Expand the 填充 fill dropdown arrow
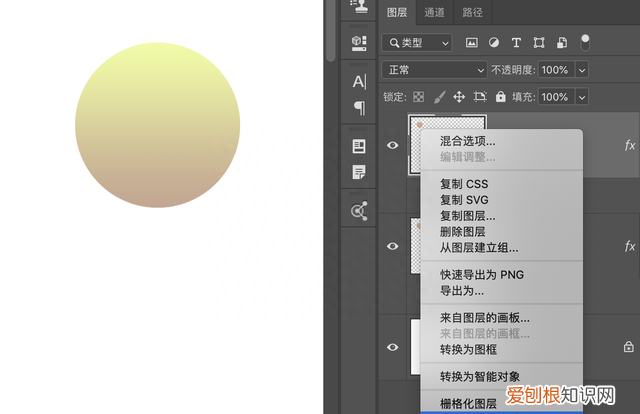The image size is (640, 414). (x=582, y=97)
